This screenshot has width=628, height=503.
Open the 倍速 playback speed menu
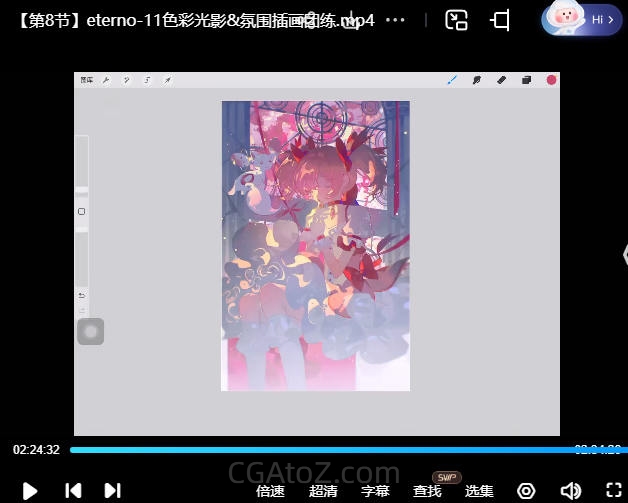270,490
